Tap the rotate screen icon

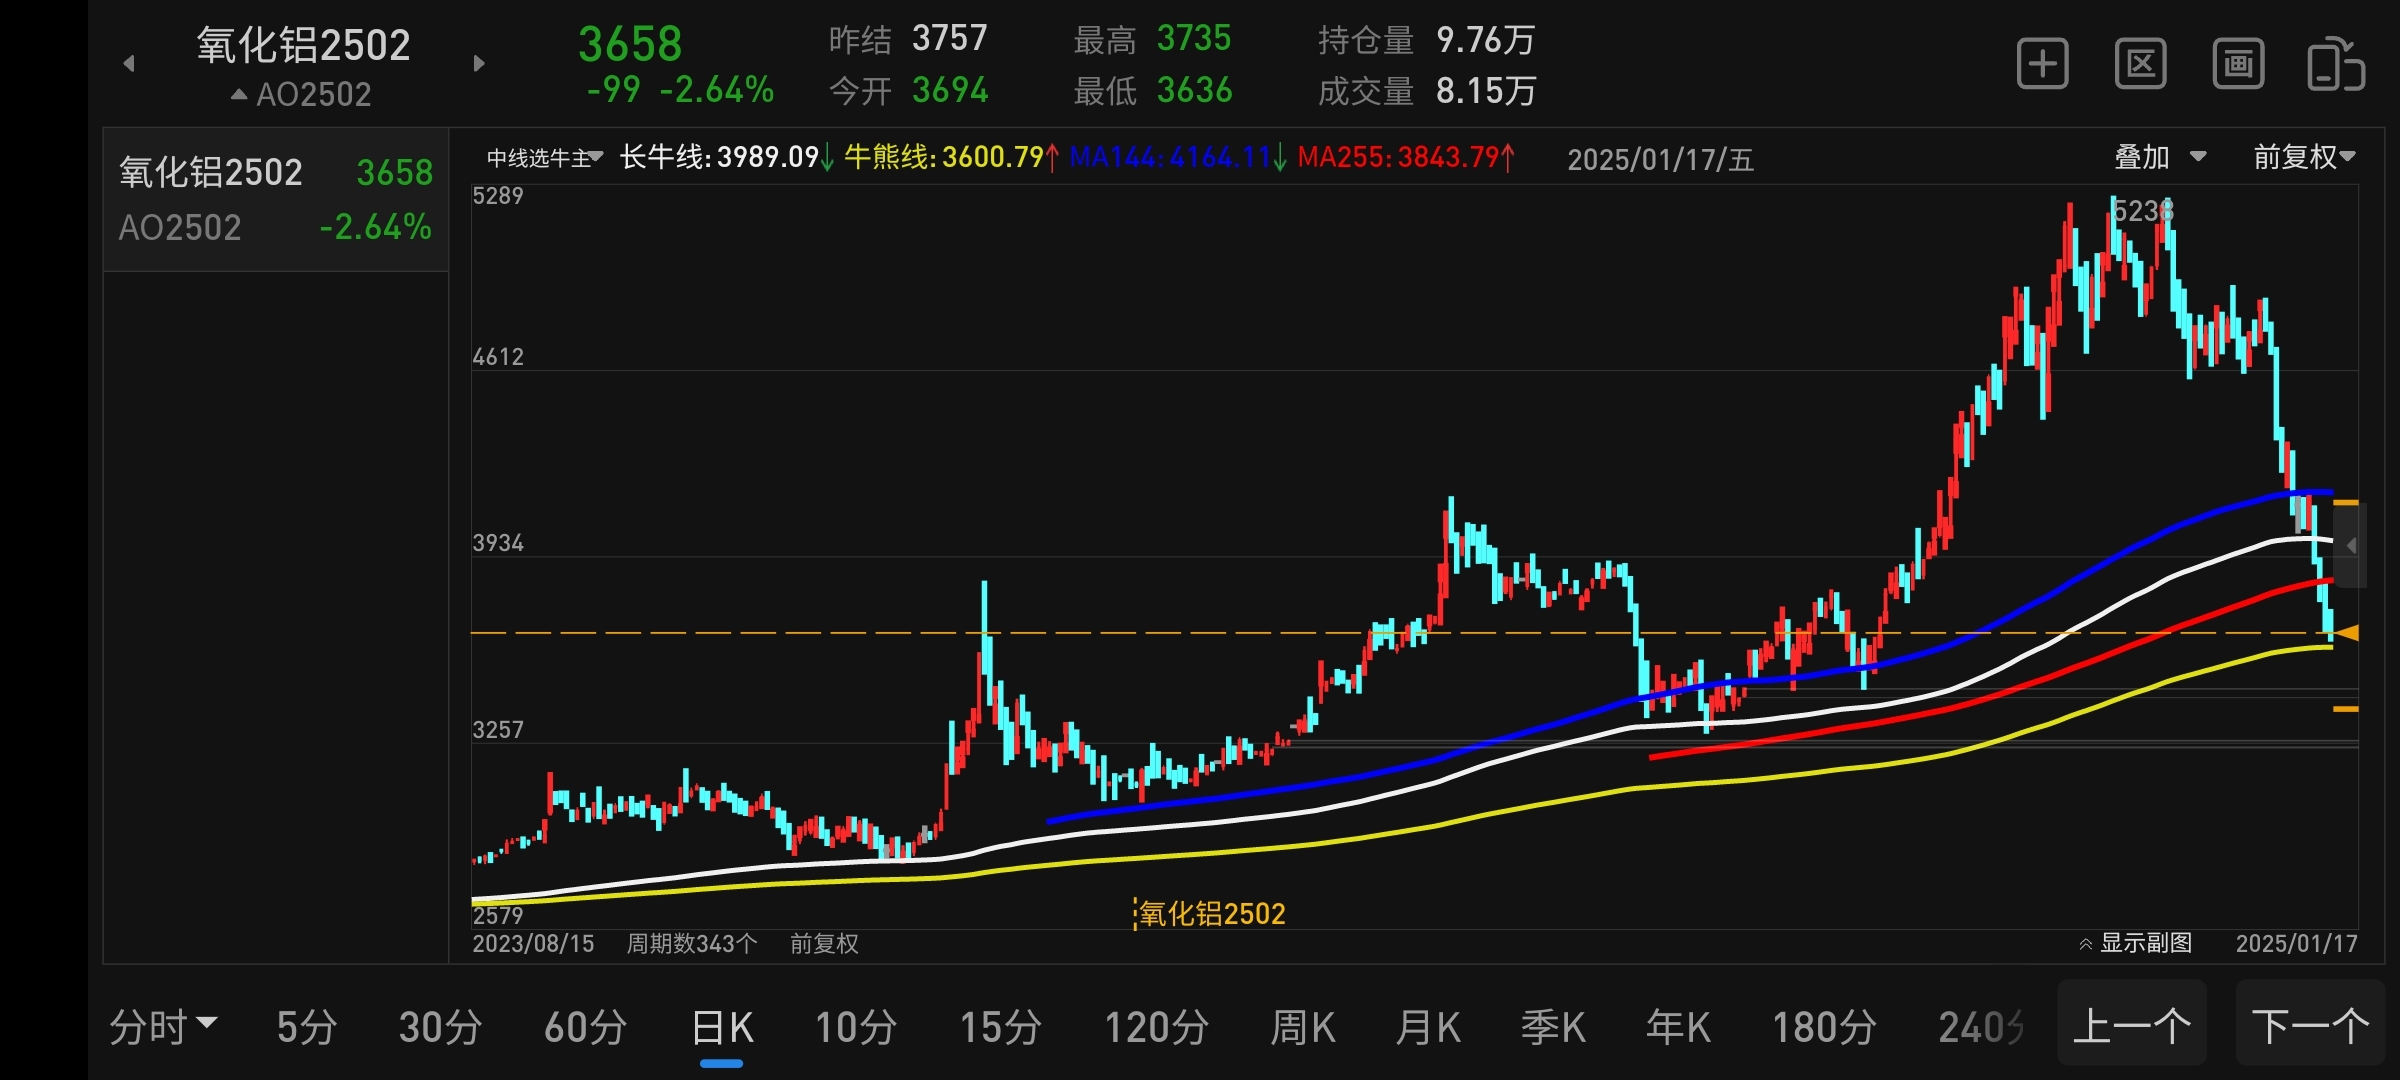click(2335, 65)
